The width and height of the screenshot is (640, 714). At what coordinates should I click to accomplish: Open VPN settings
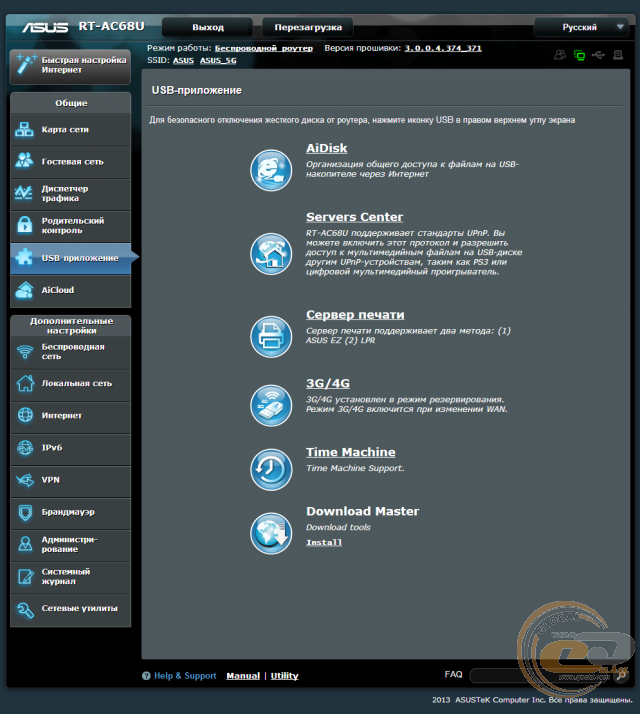click(x=71, y=480)
